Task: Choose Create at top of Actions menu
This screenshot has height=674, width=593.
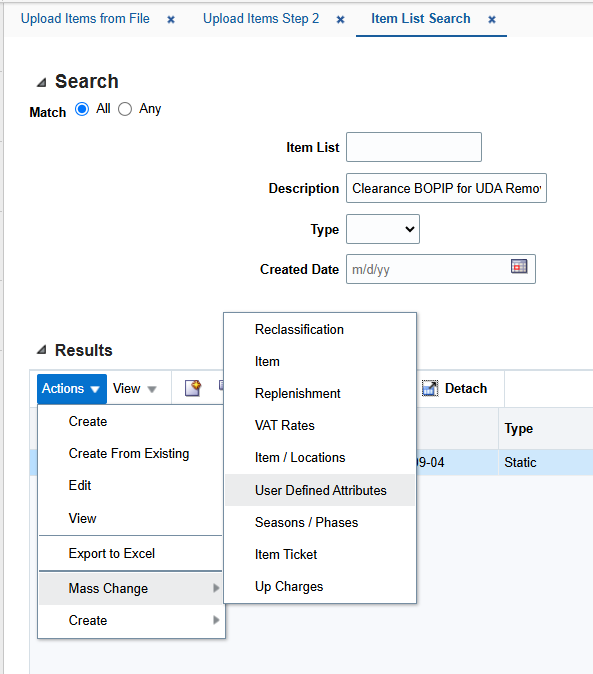Action: pyautogui.click(x=131, y=421)
